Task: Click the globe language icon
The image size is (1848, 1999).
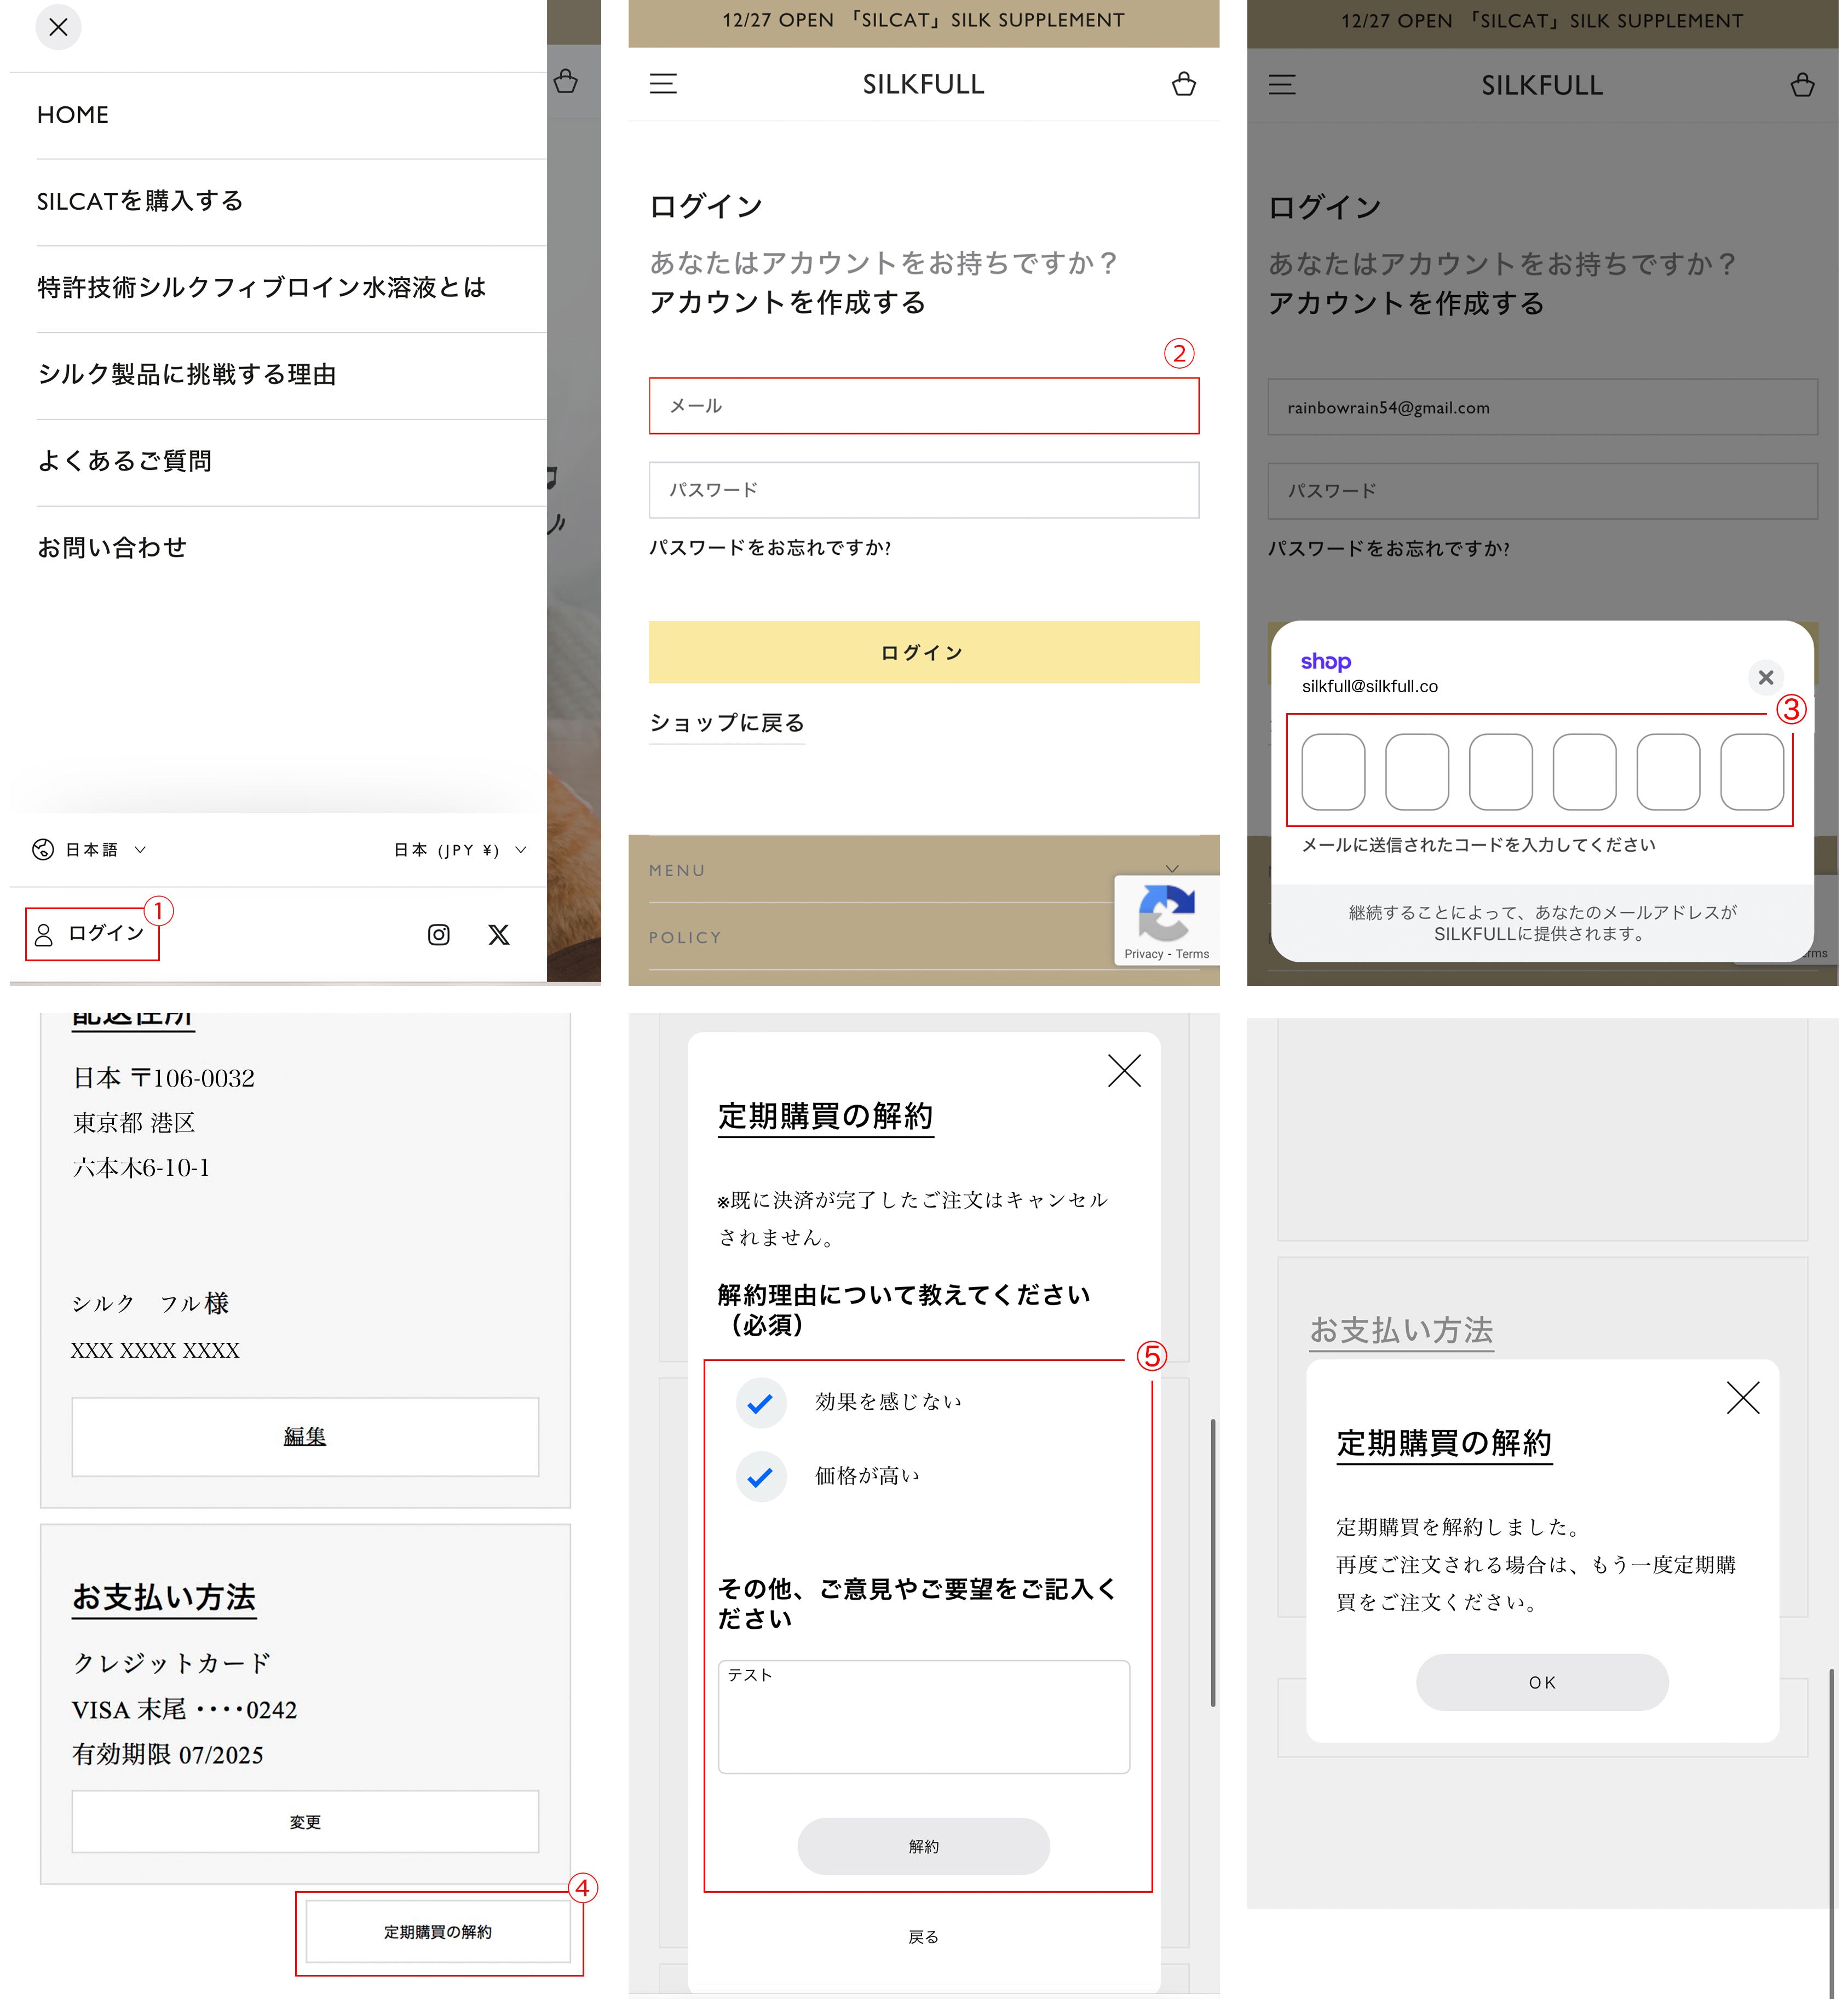Action: pos(43,850)
